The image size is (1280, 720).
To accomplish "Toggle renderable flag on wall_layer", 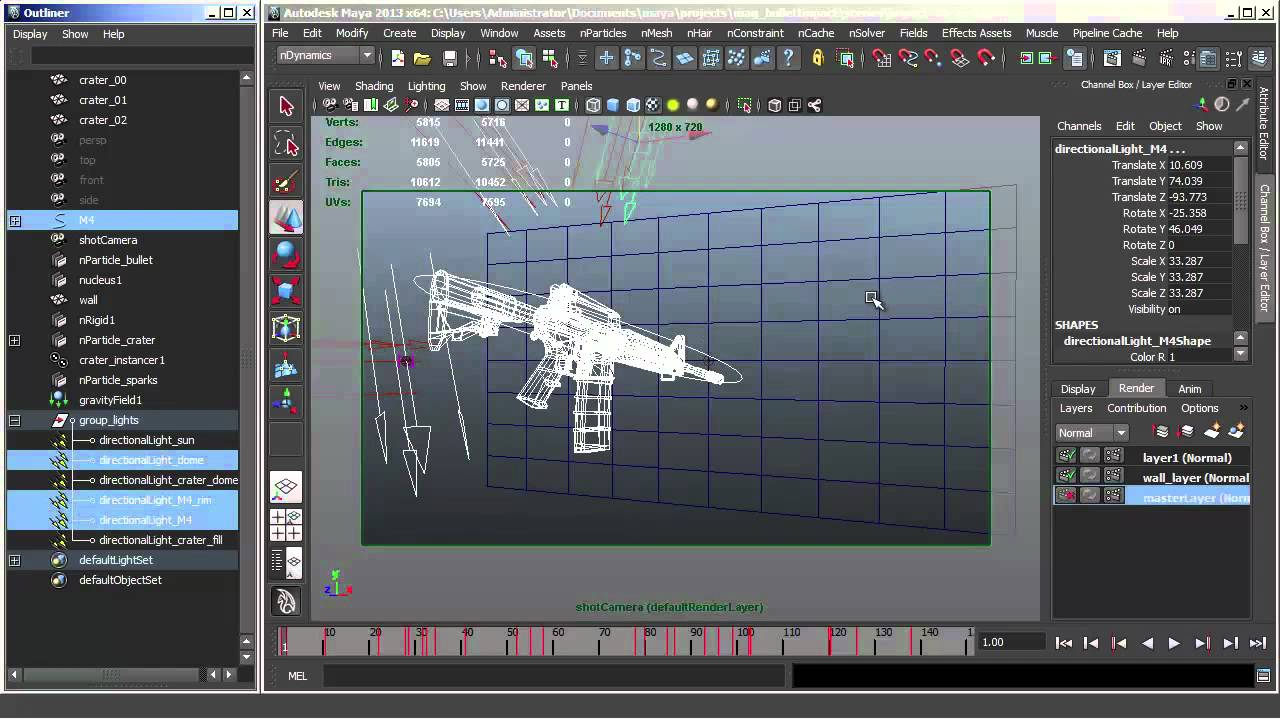I will point(1066,477).
